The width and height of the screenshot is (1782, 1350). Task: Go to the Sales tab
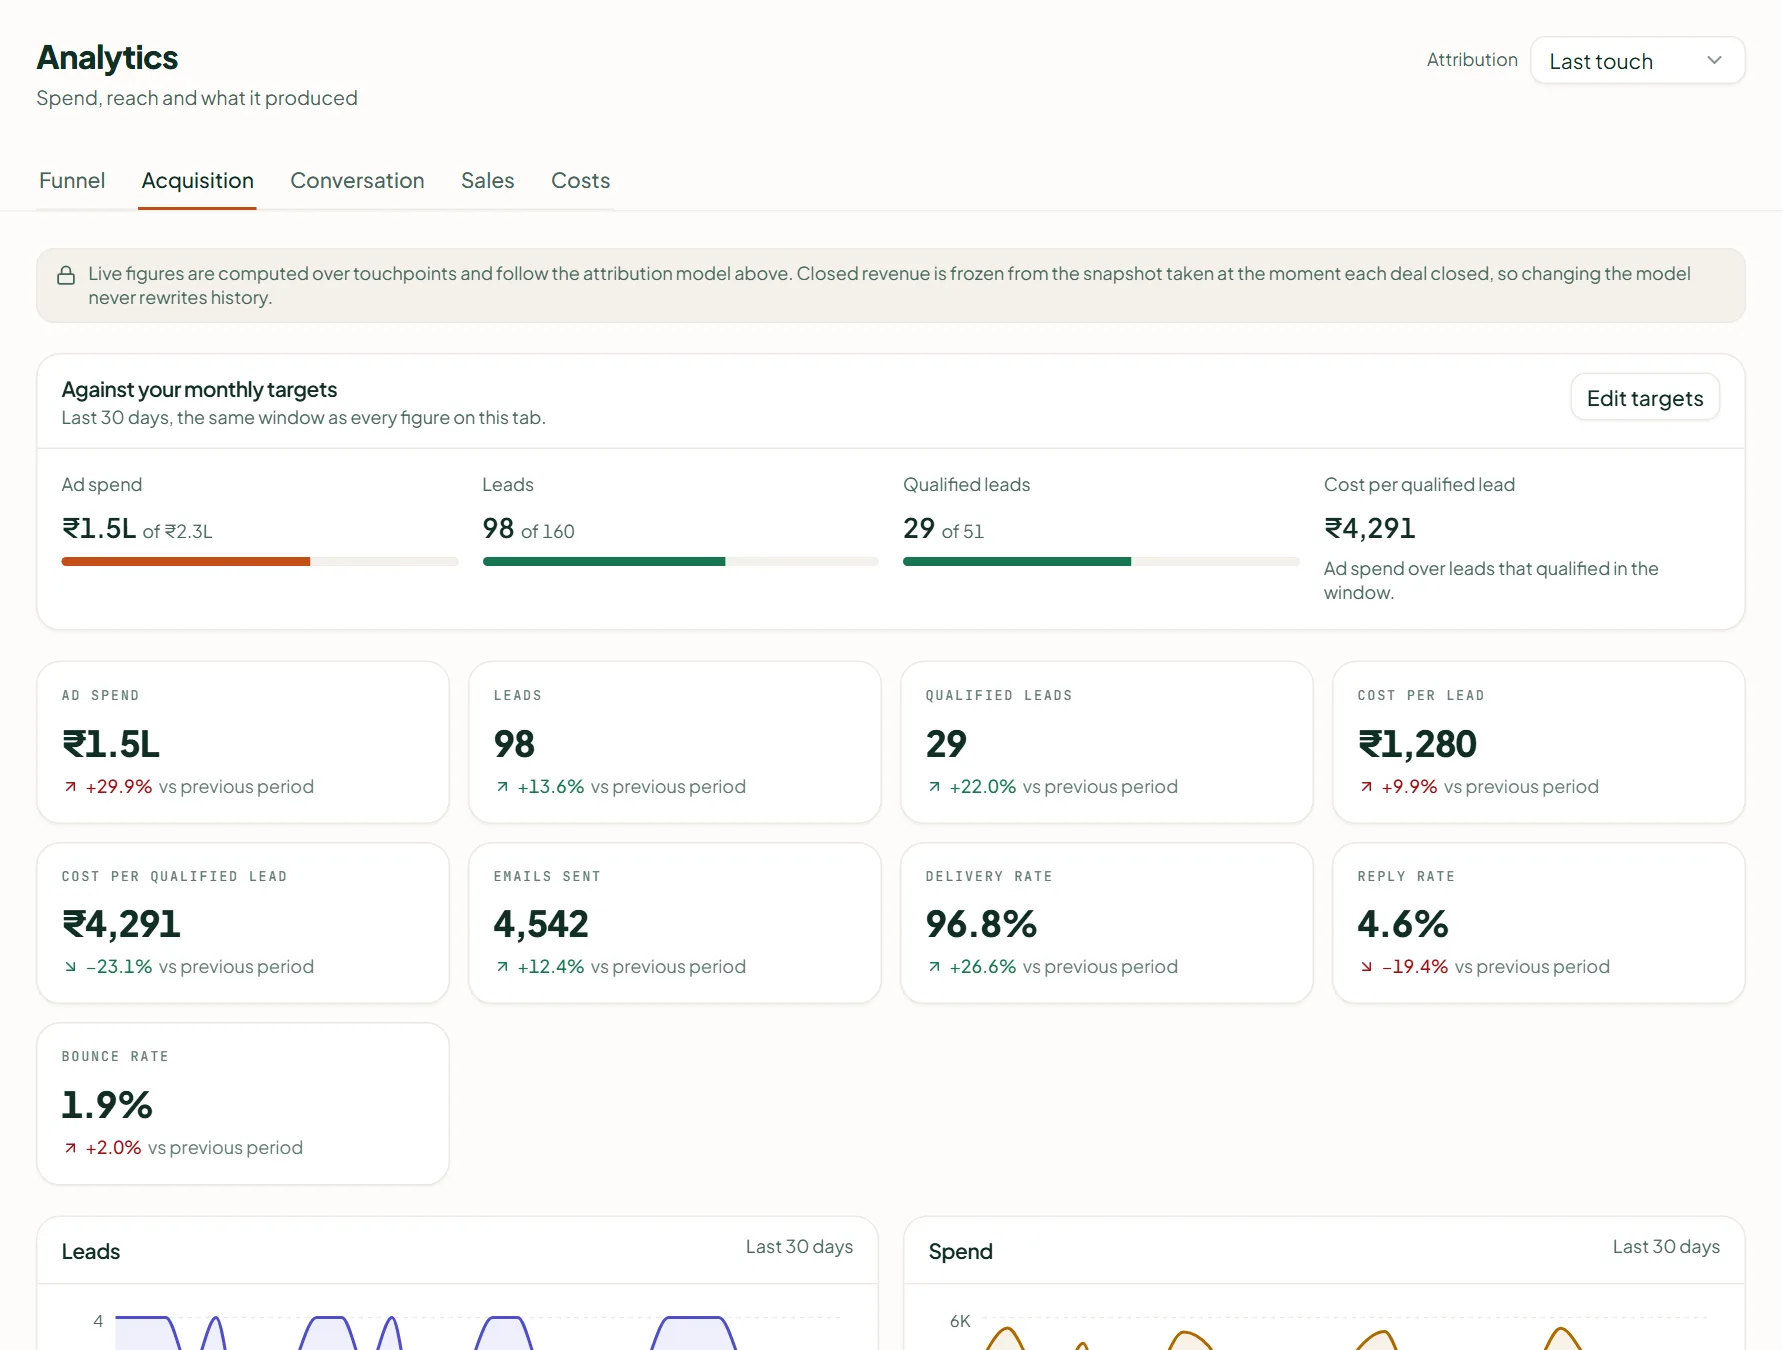[487, 181]
